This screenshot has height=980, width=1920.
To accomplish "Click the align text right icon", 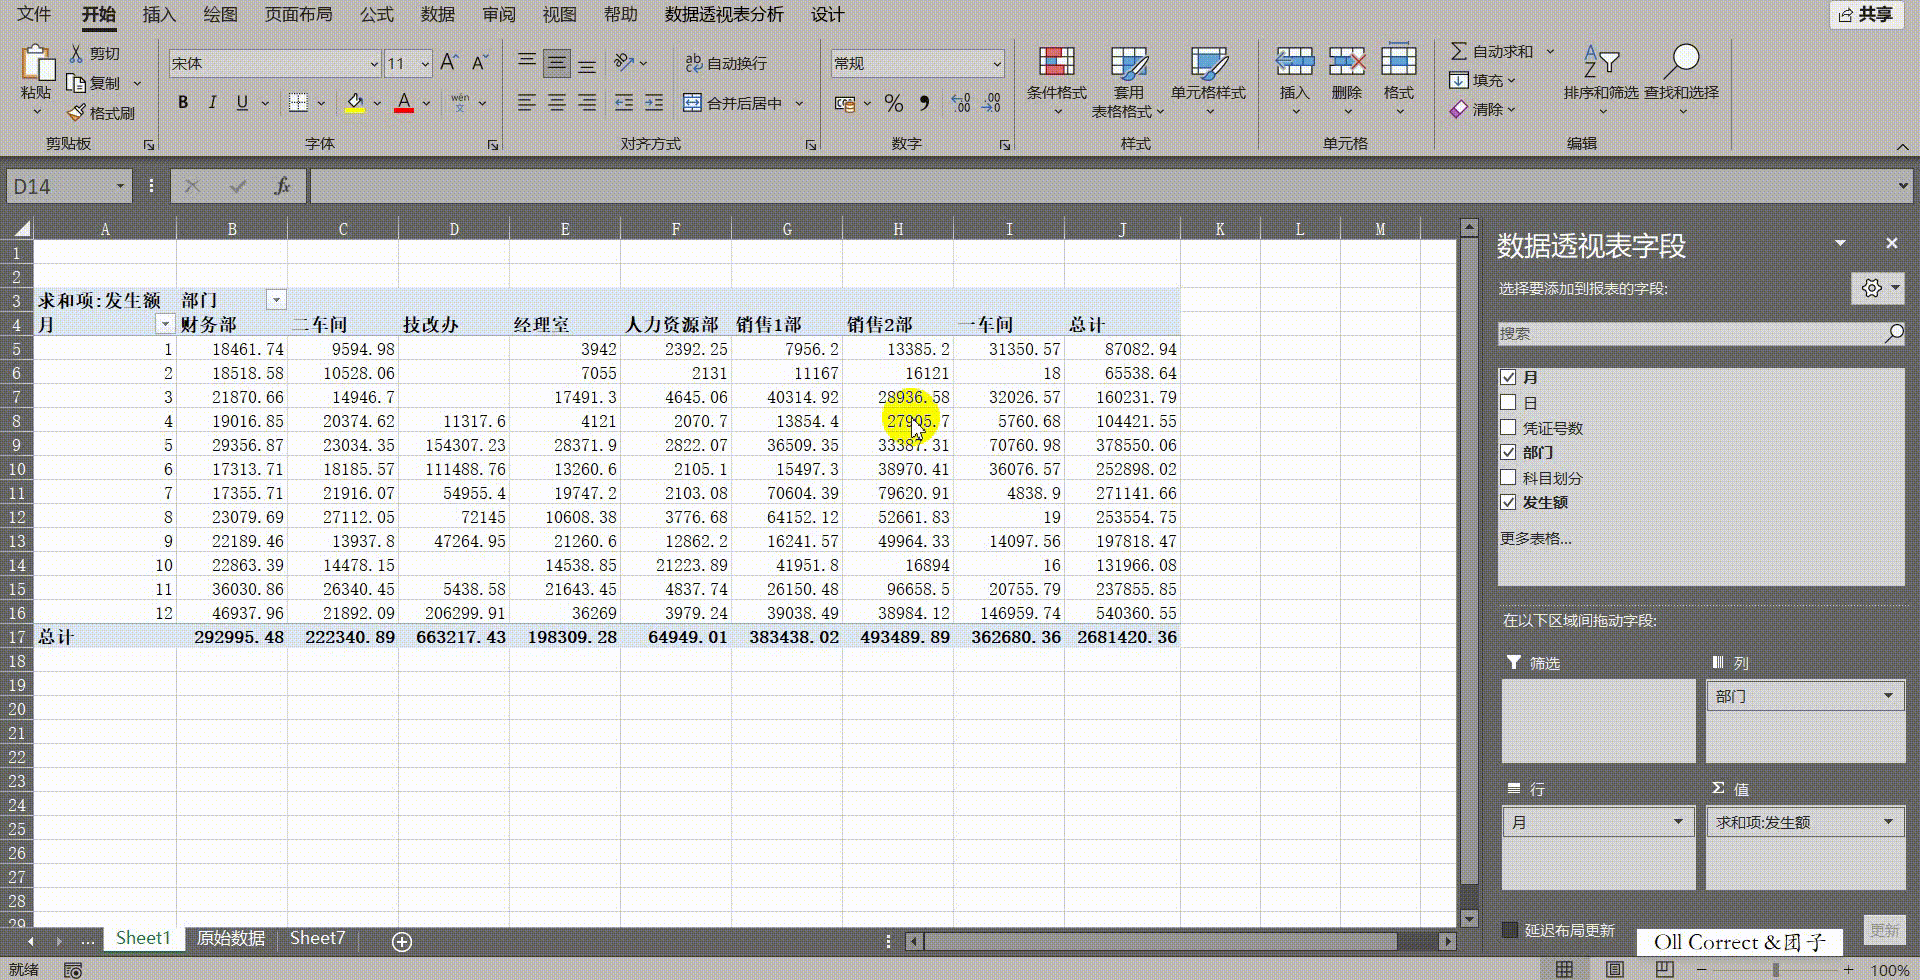I will tap(587, 102).
